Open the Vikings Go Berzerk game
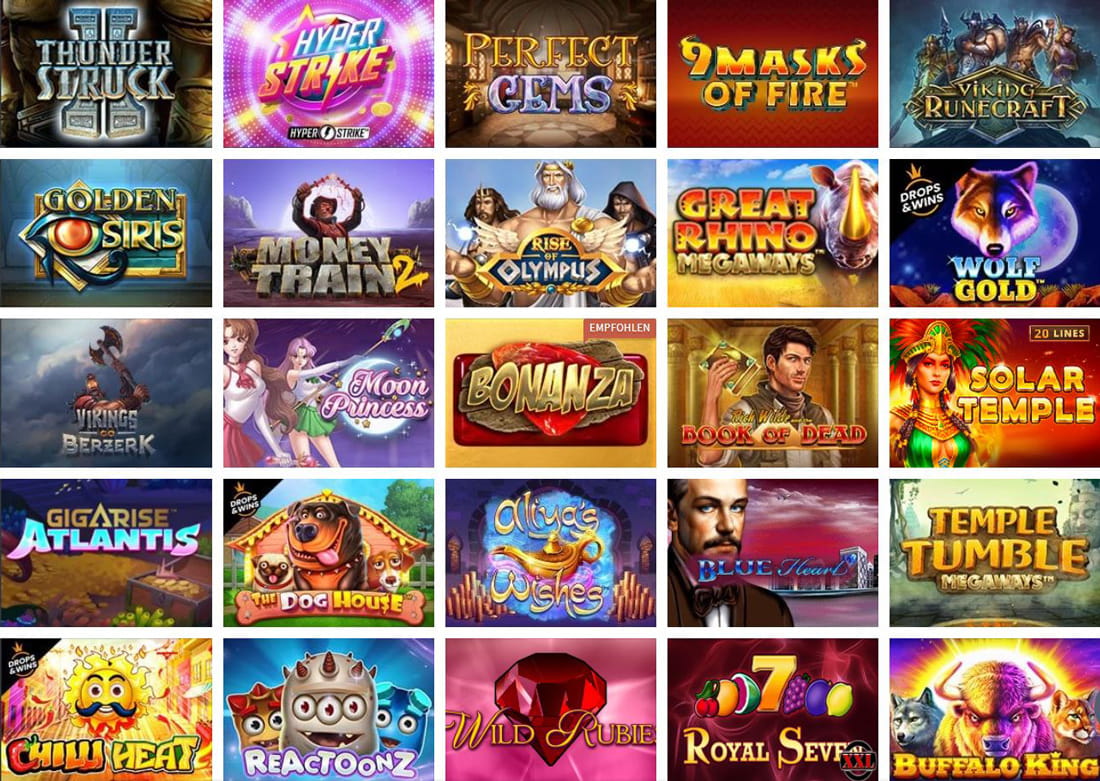The height and width of the screenshot is (781, 1100). pos(106,393)
